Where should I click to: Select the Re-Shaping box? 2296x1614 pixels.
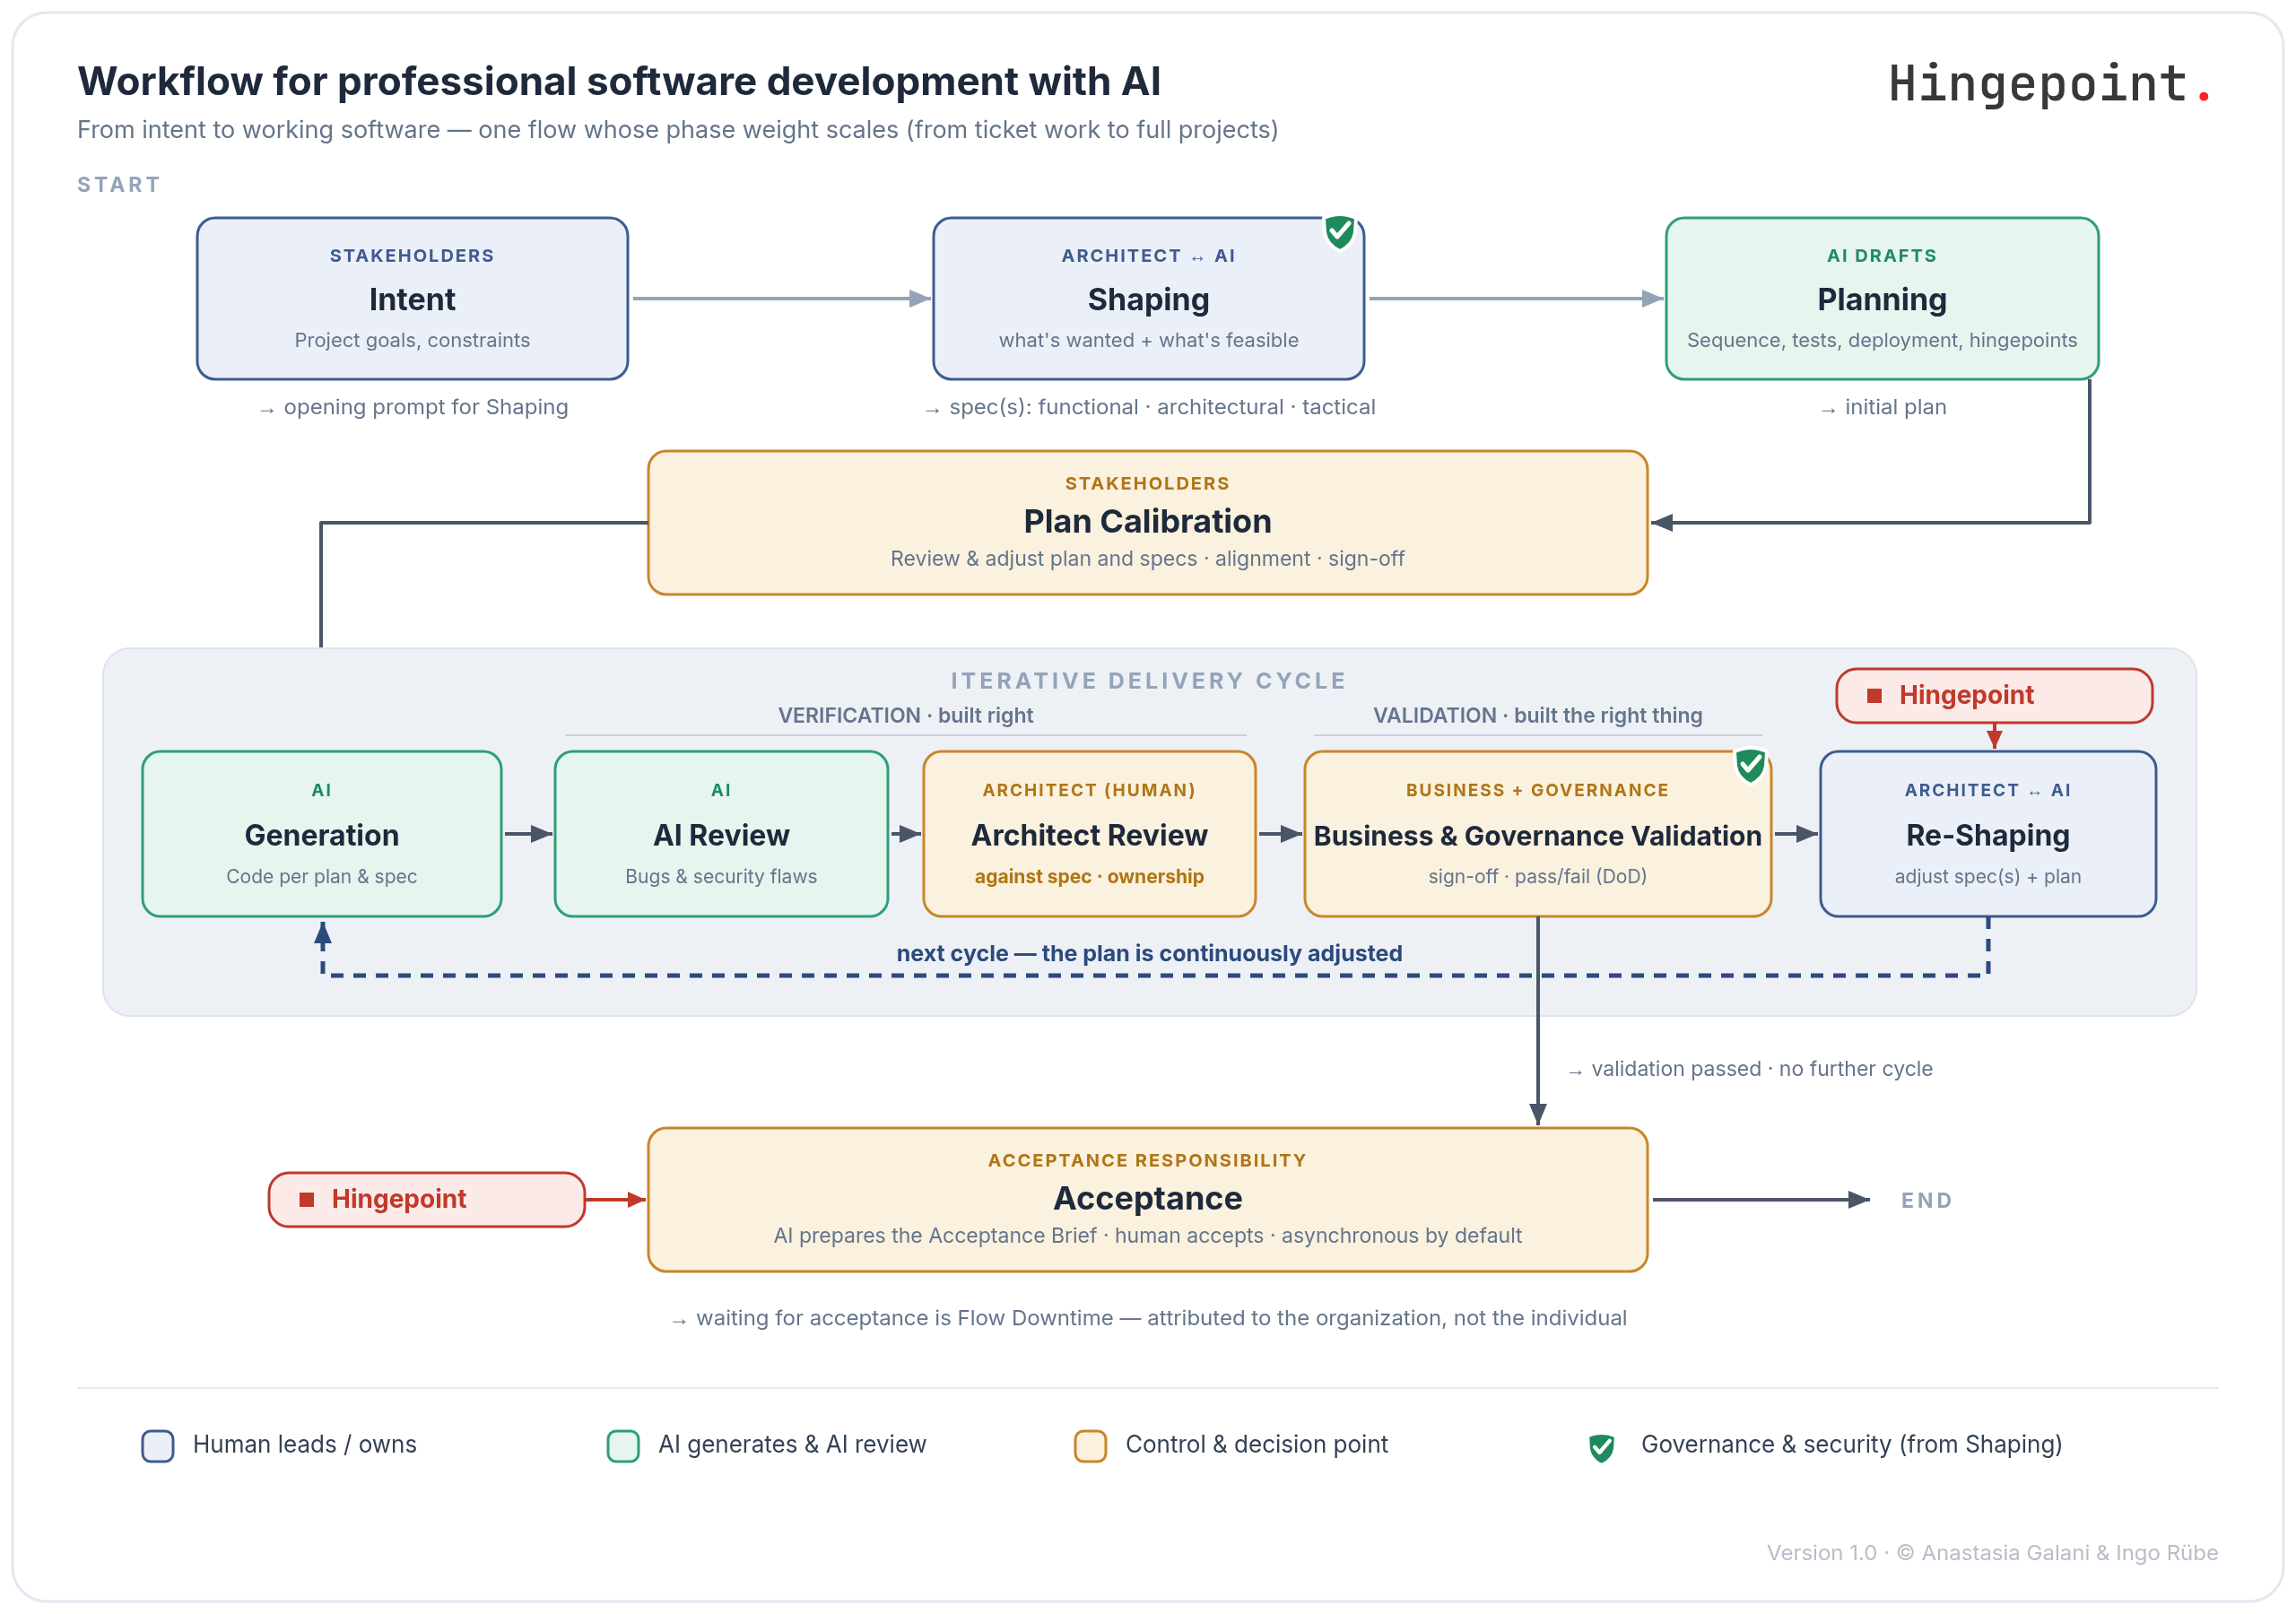coord(1988,834)
